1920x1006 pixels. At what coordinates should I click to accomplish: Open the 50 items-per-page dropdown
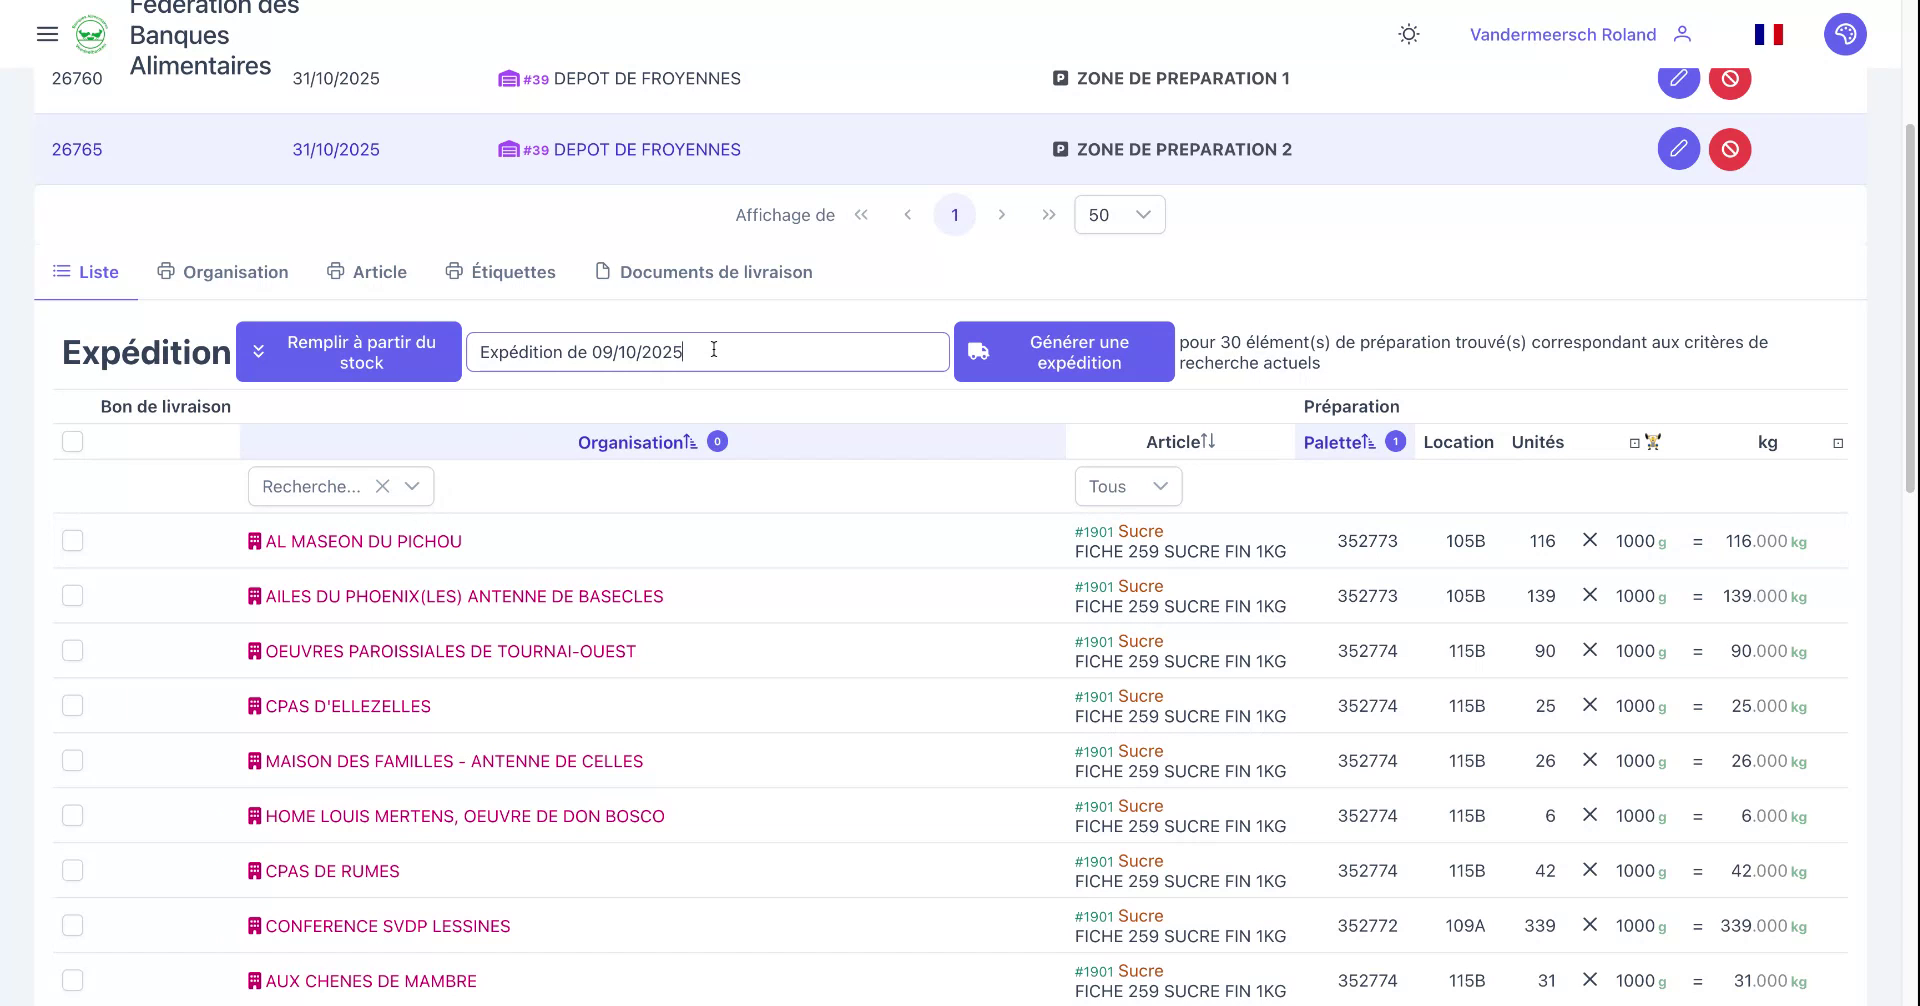[x=1118, y=214]
